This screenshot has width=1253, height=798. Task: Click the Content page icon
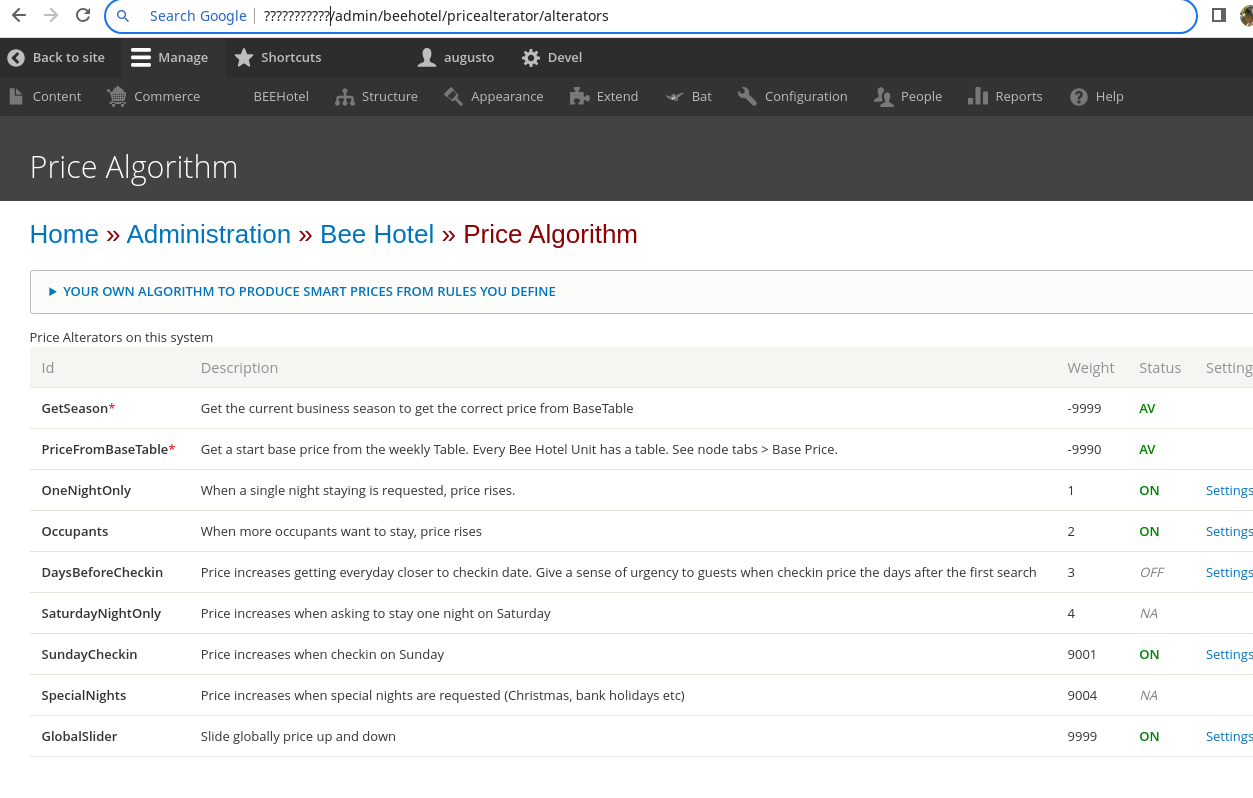(15, 96)
